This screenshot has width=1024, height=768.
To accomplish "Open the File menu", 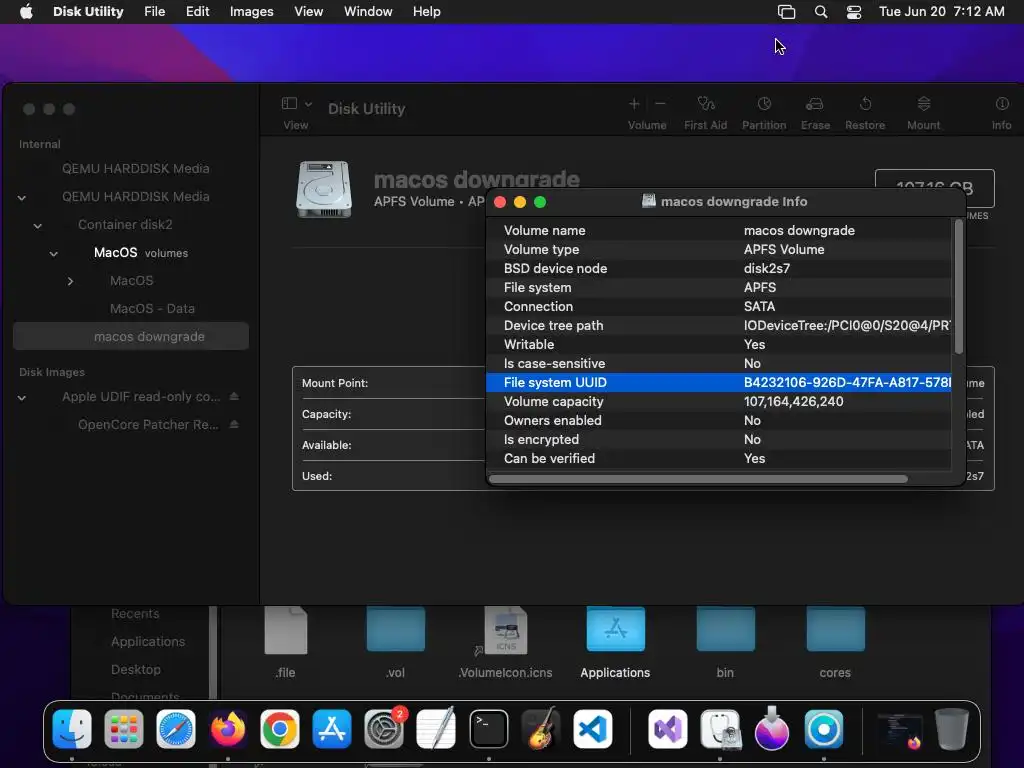I will [x=155, y=12].
